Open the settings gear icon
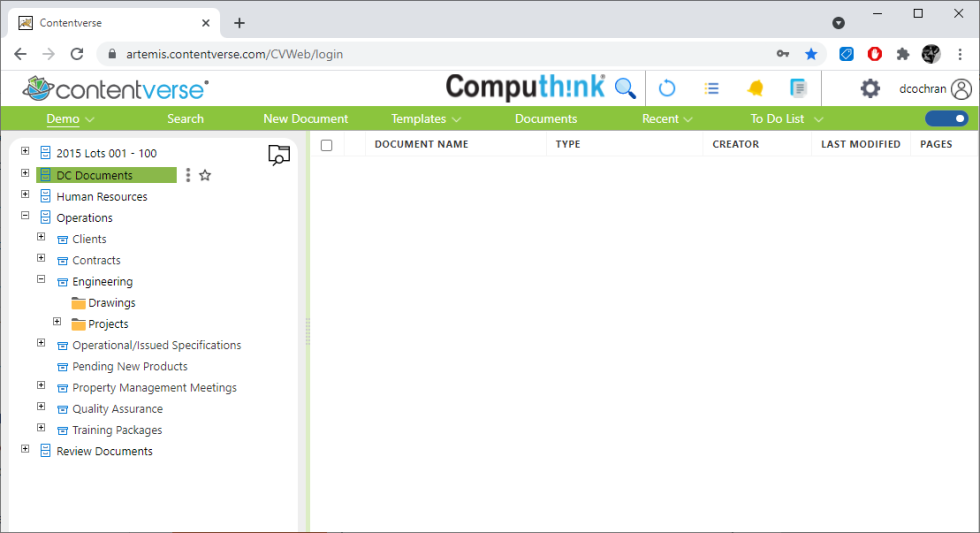Image resolution: width=980 pixels, height=533 pixels. (x=870, y=88)
